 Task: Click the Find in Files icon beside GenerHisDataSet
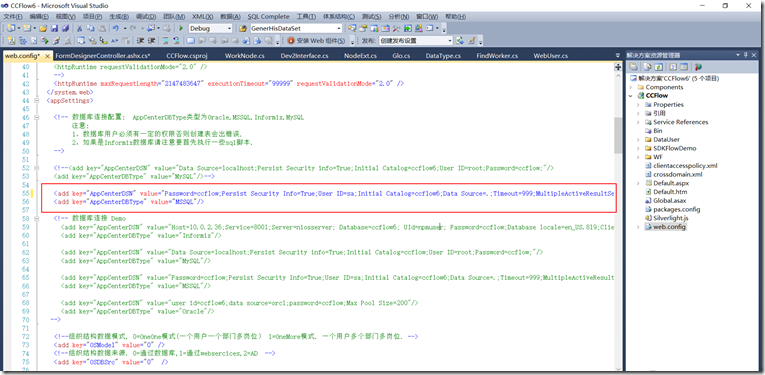[x=242, y=28]
